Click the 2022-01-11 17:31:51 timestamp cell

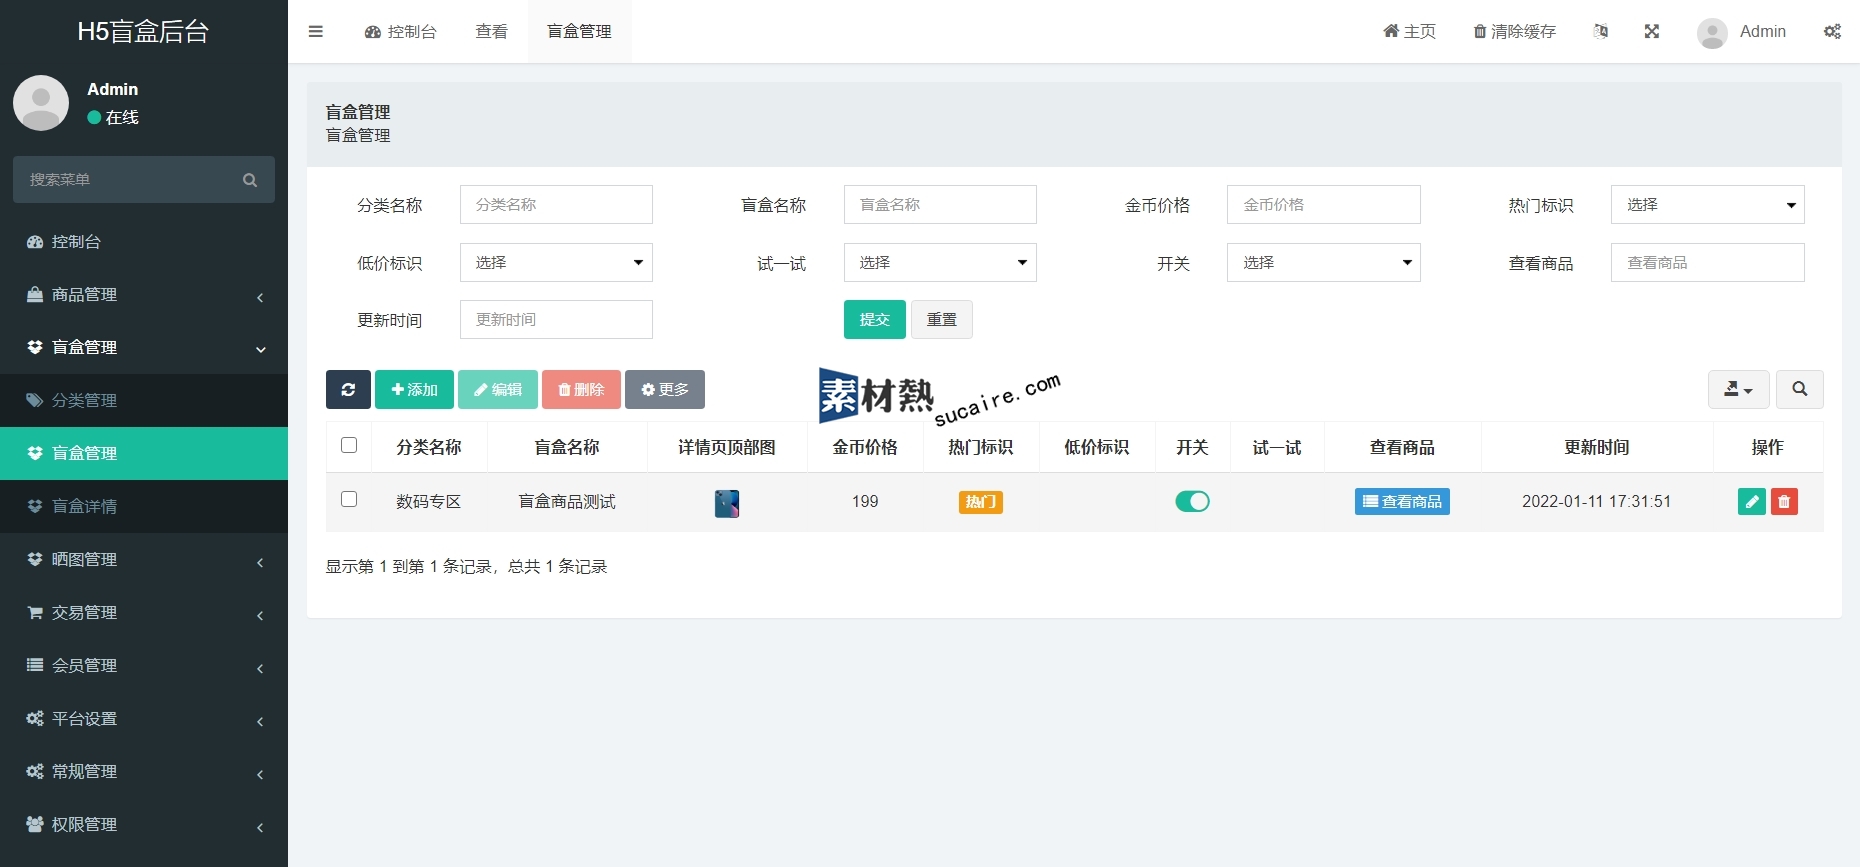click(x=1596, y=501)
